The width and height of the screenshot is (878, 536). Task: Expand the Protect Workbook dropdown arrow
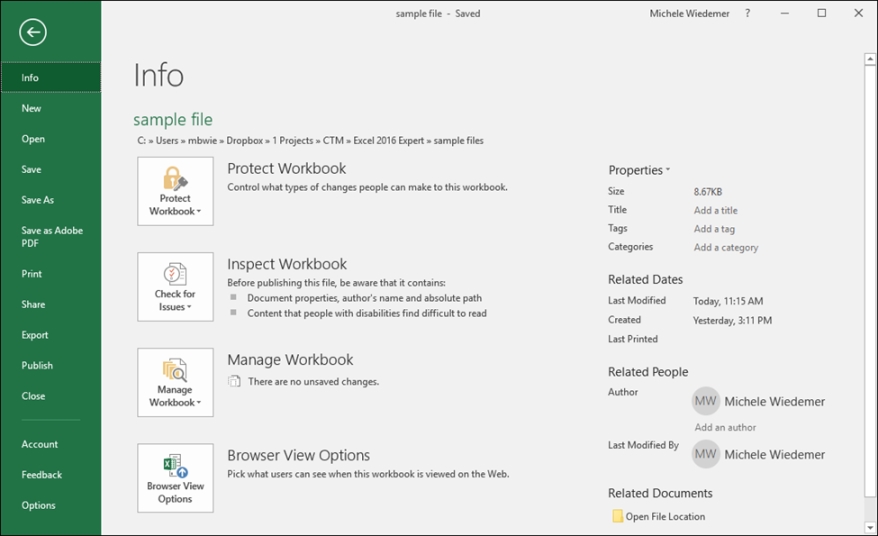pos(199,212)
